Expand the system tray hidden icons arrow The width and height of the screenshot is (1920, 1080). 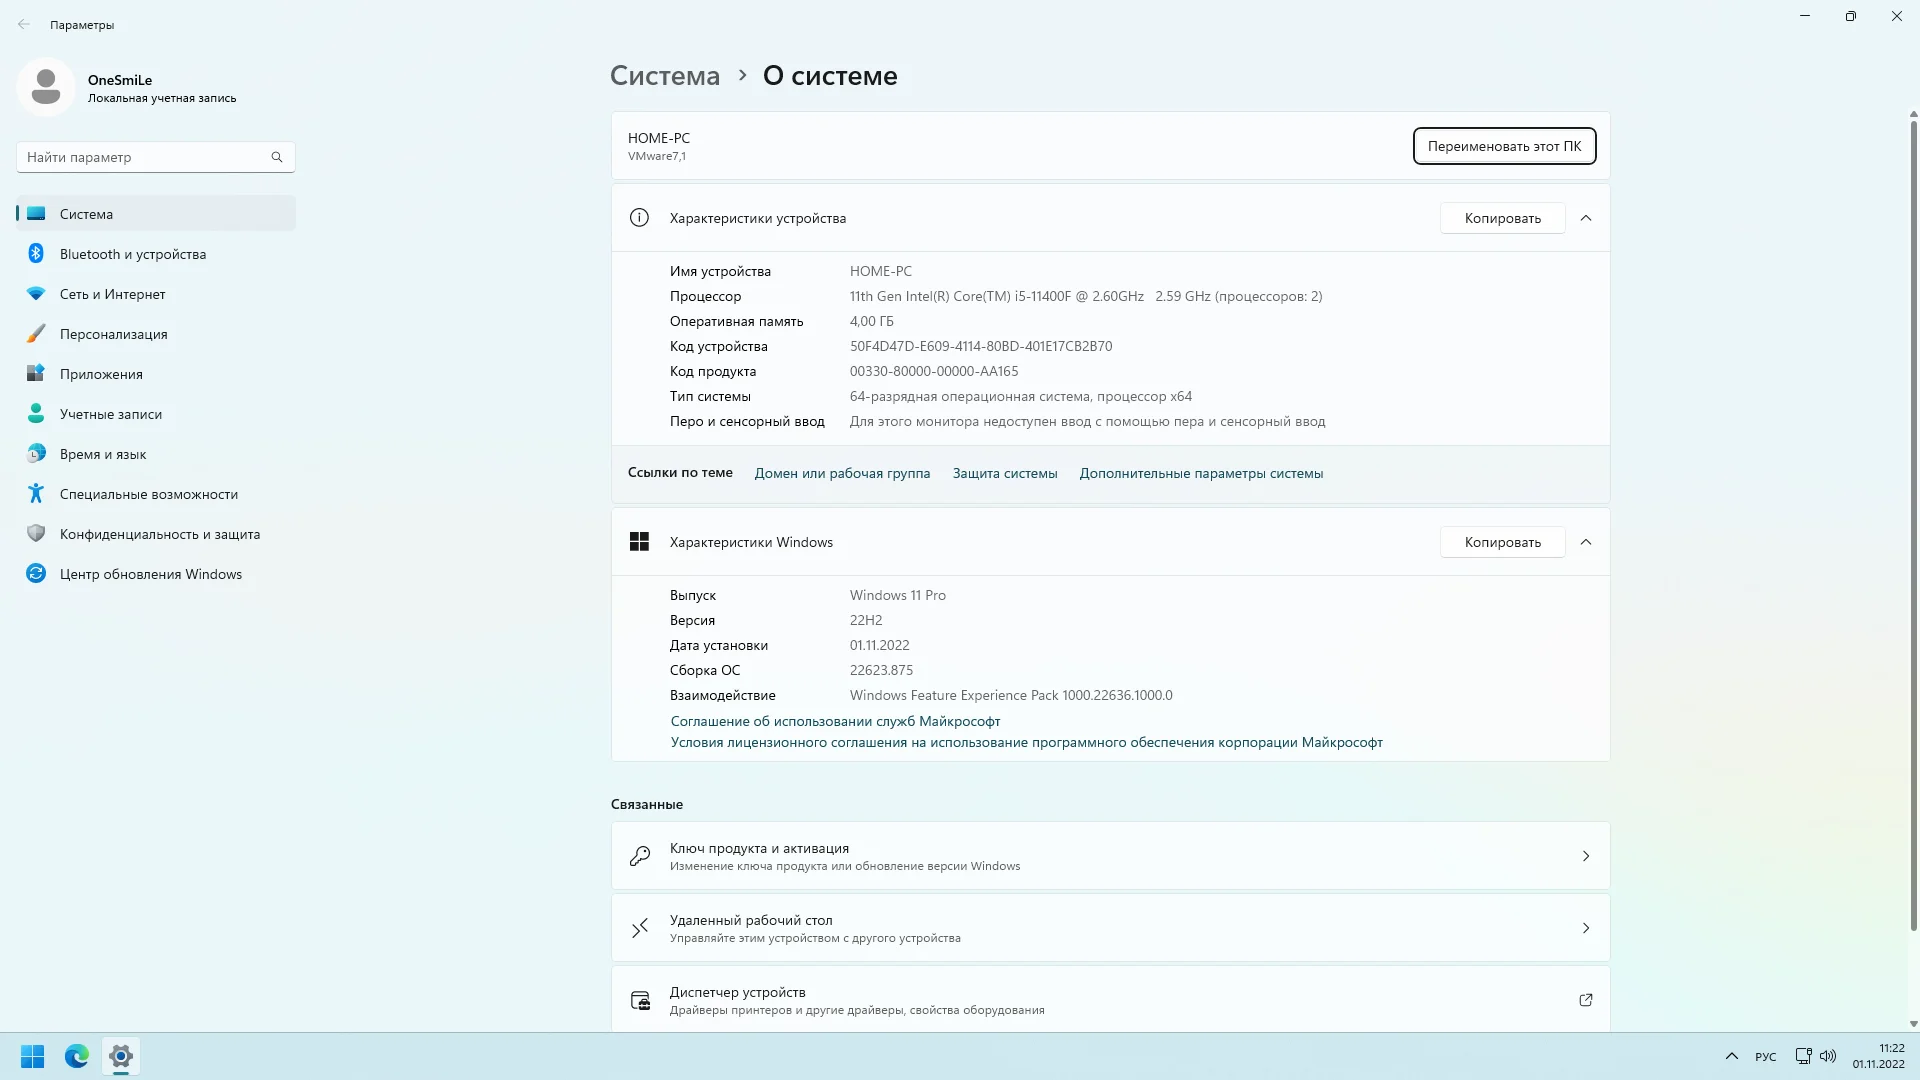[x=1731, y=1056]
